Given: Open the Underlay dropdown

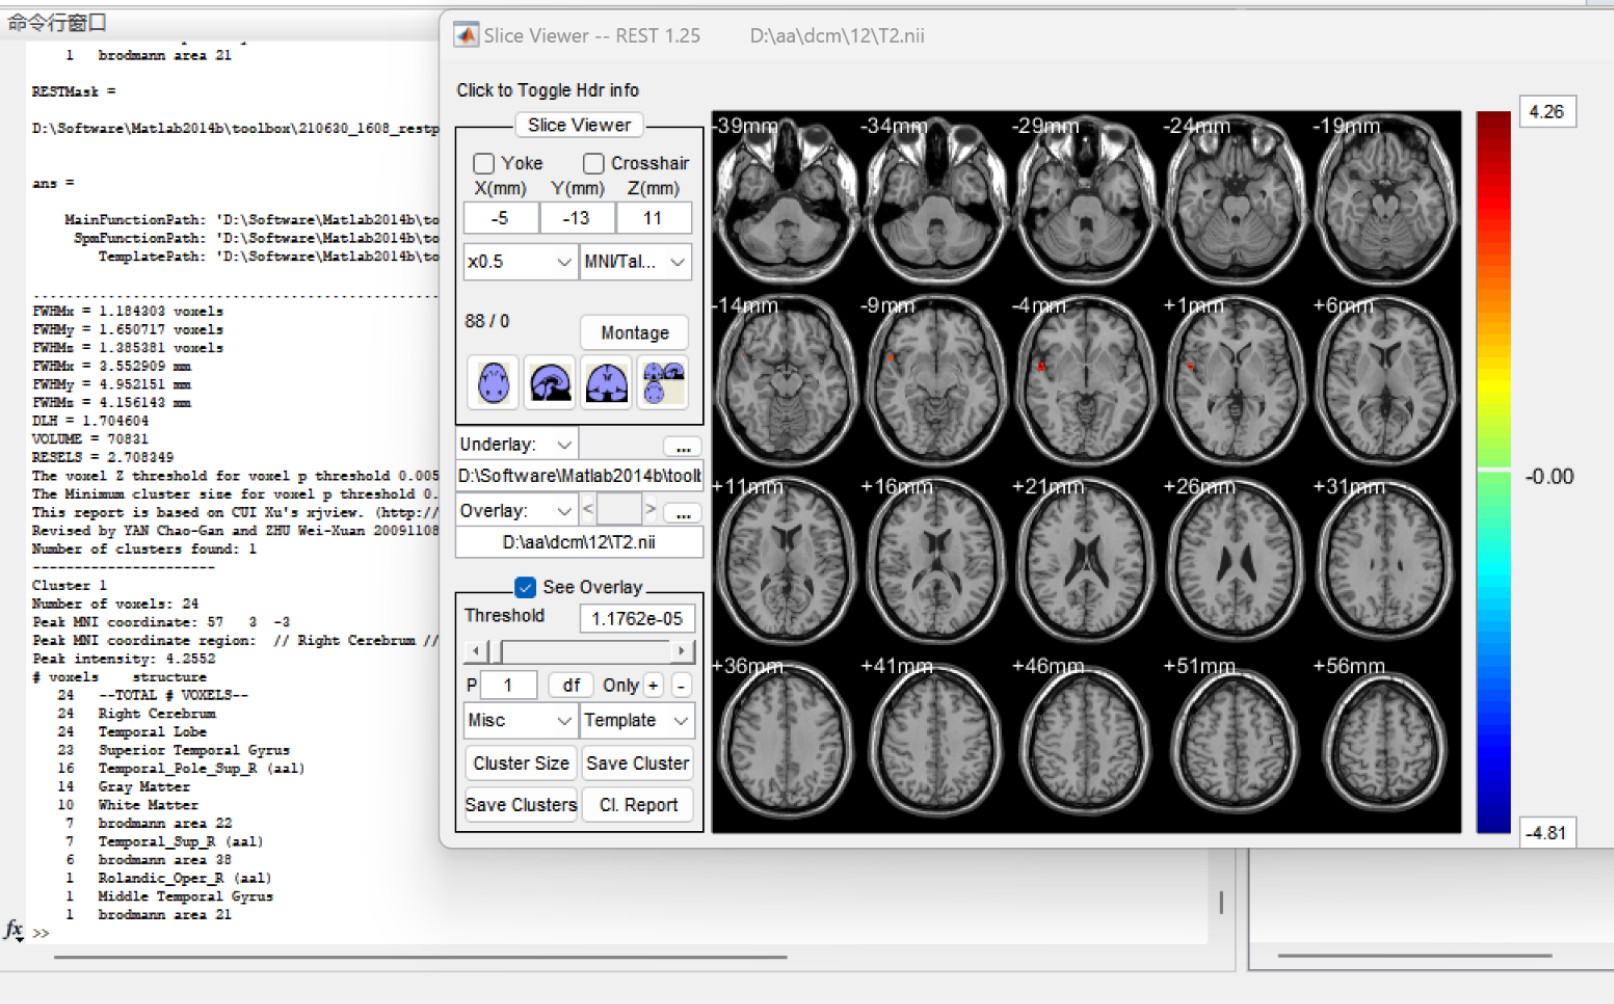Looking at the screenshot, I should (516, 444).
